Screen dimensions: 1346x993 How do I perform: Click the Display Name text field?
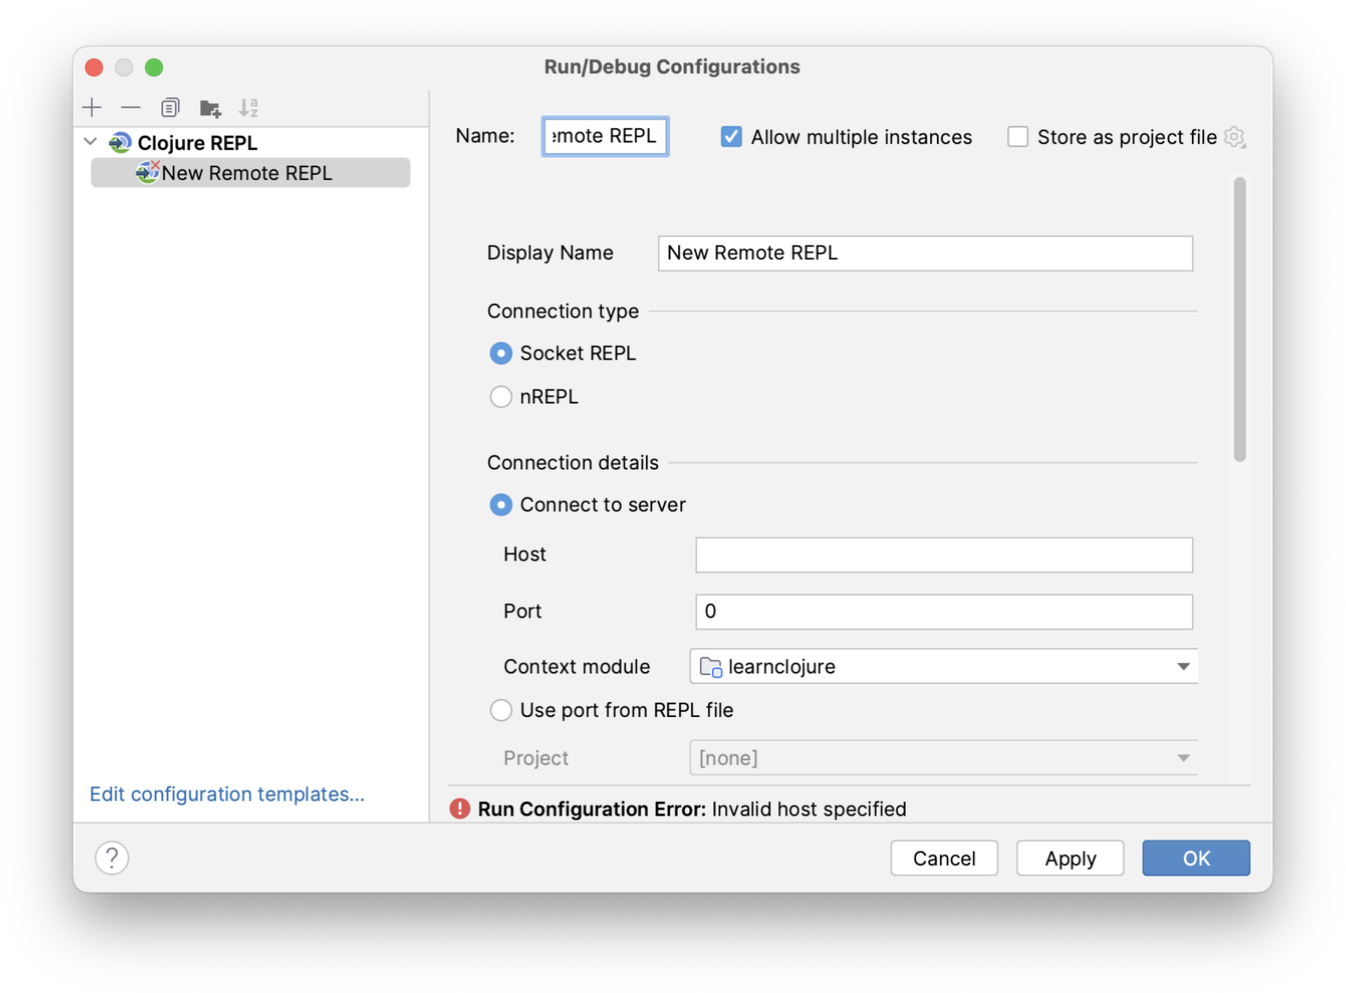pyautogui.click(x=925, y=253)
